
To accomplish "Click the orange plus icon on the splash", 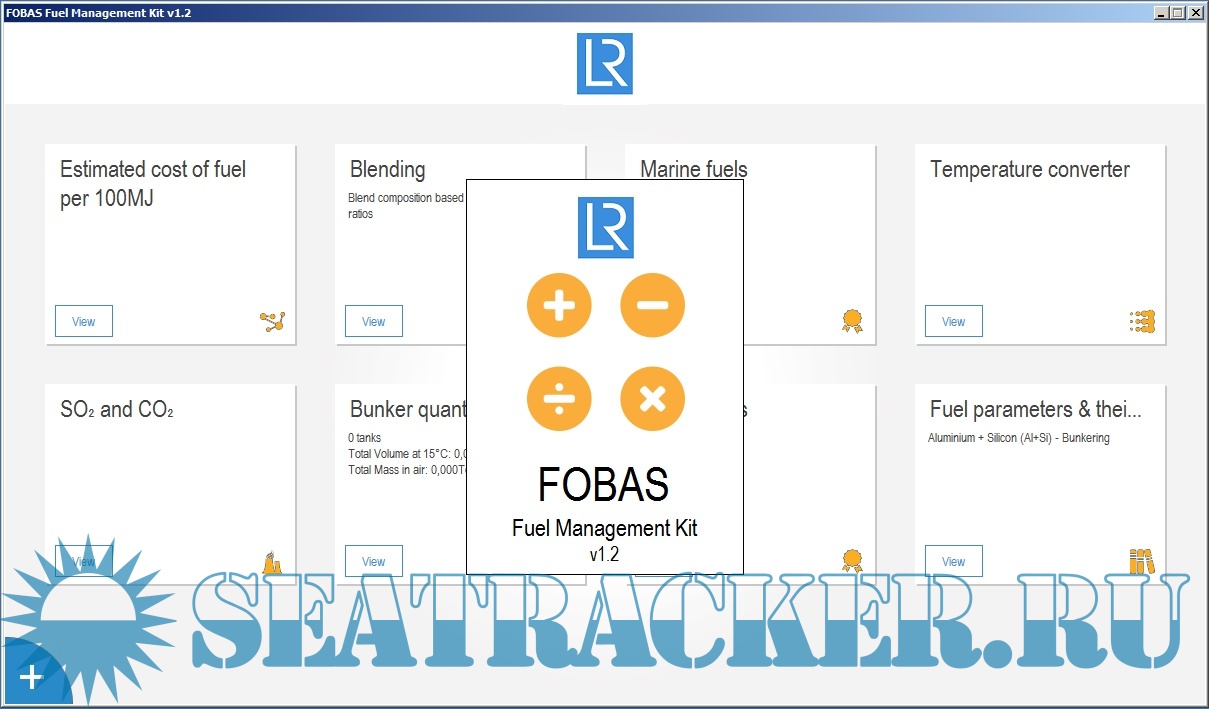I will 559,305.
